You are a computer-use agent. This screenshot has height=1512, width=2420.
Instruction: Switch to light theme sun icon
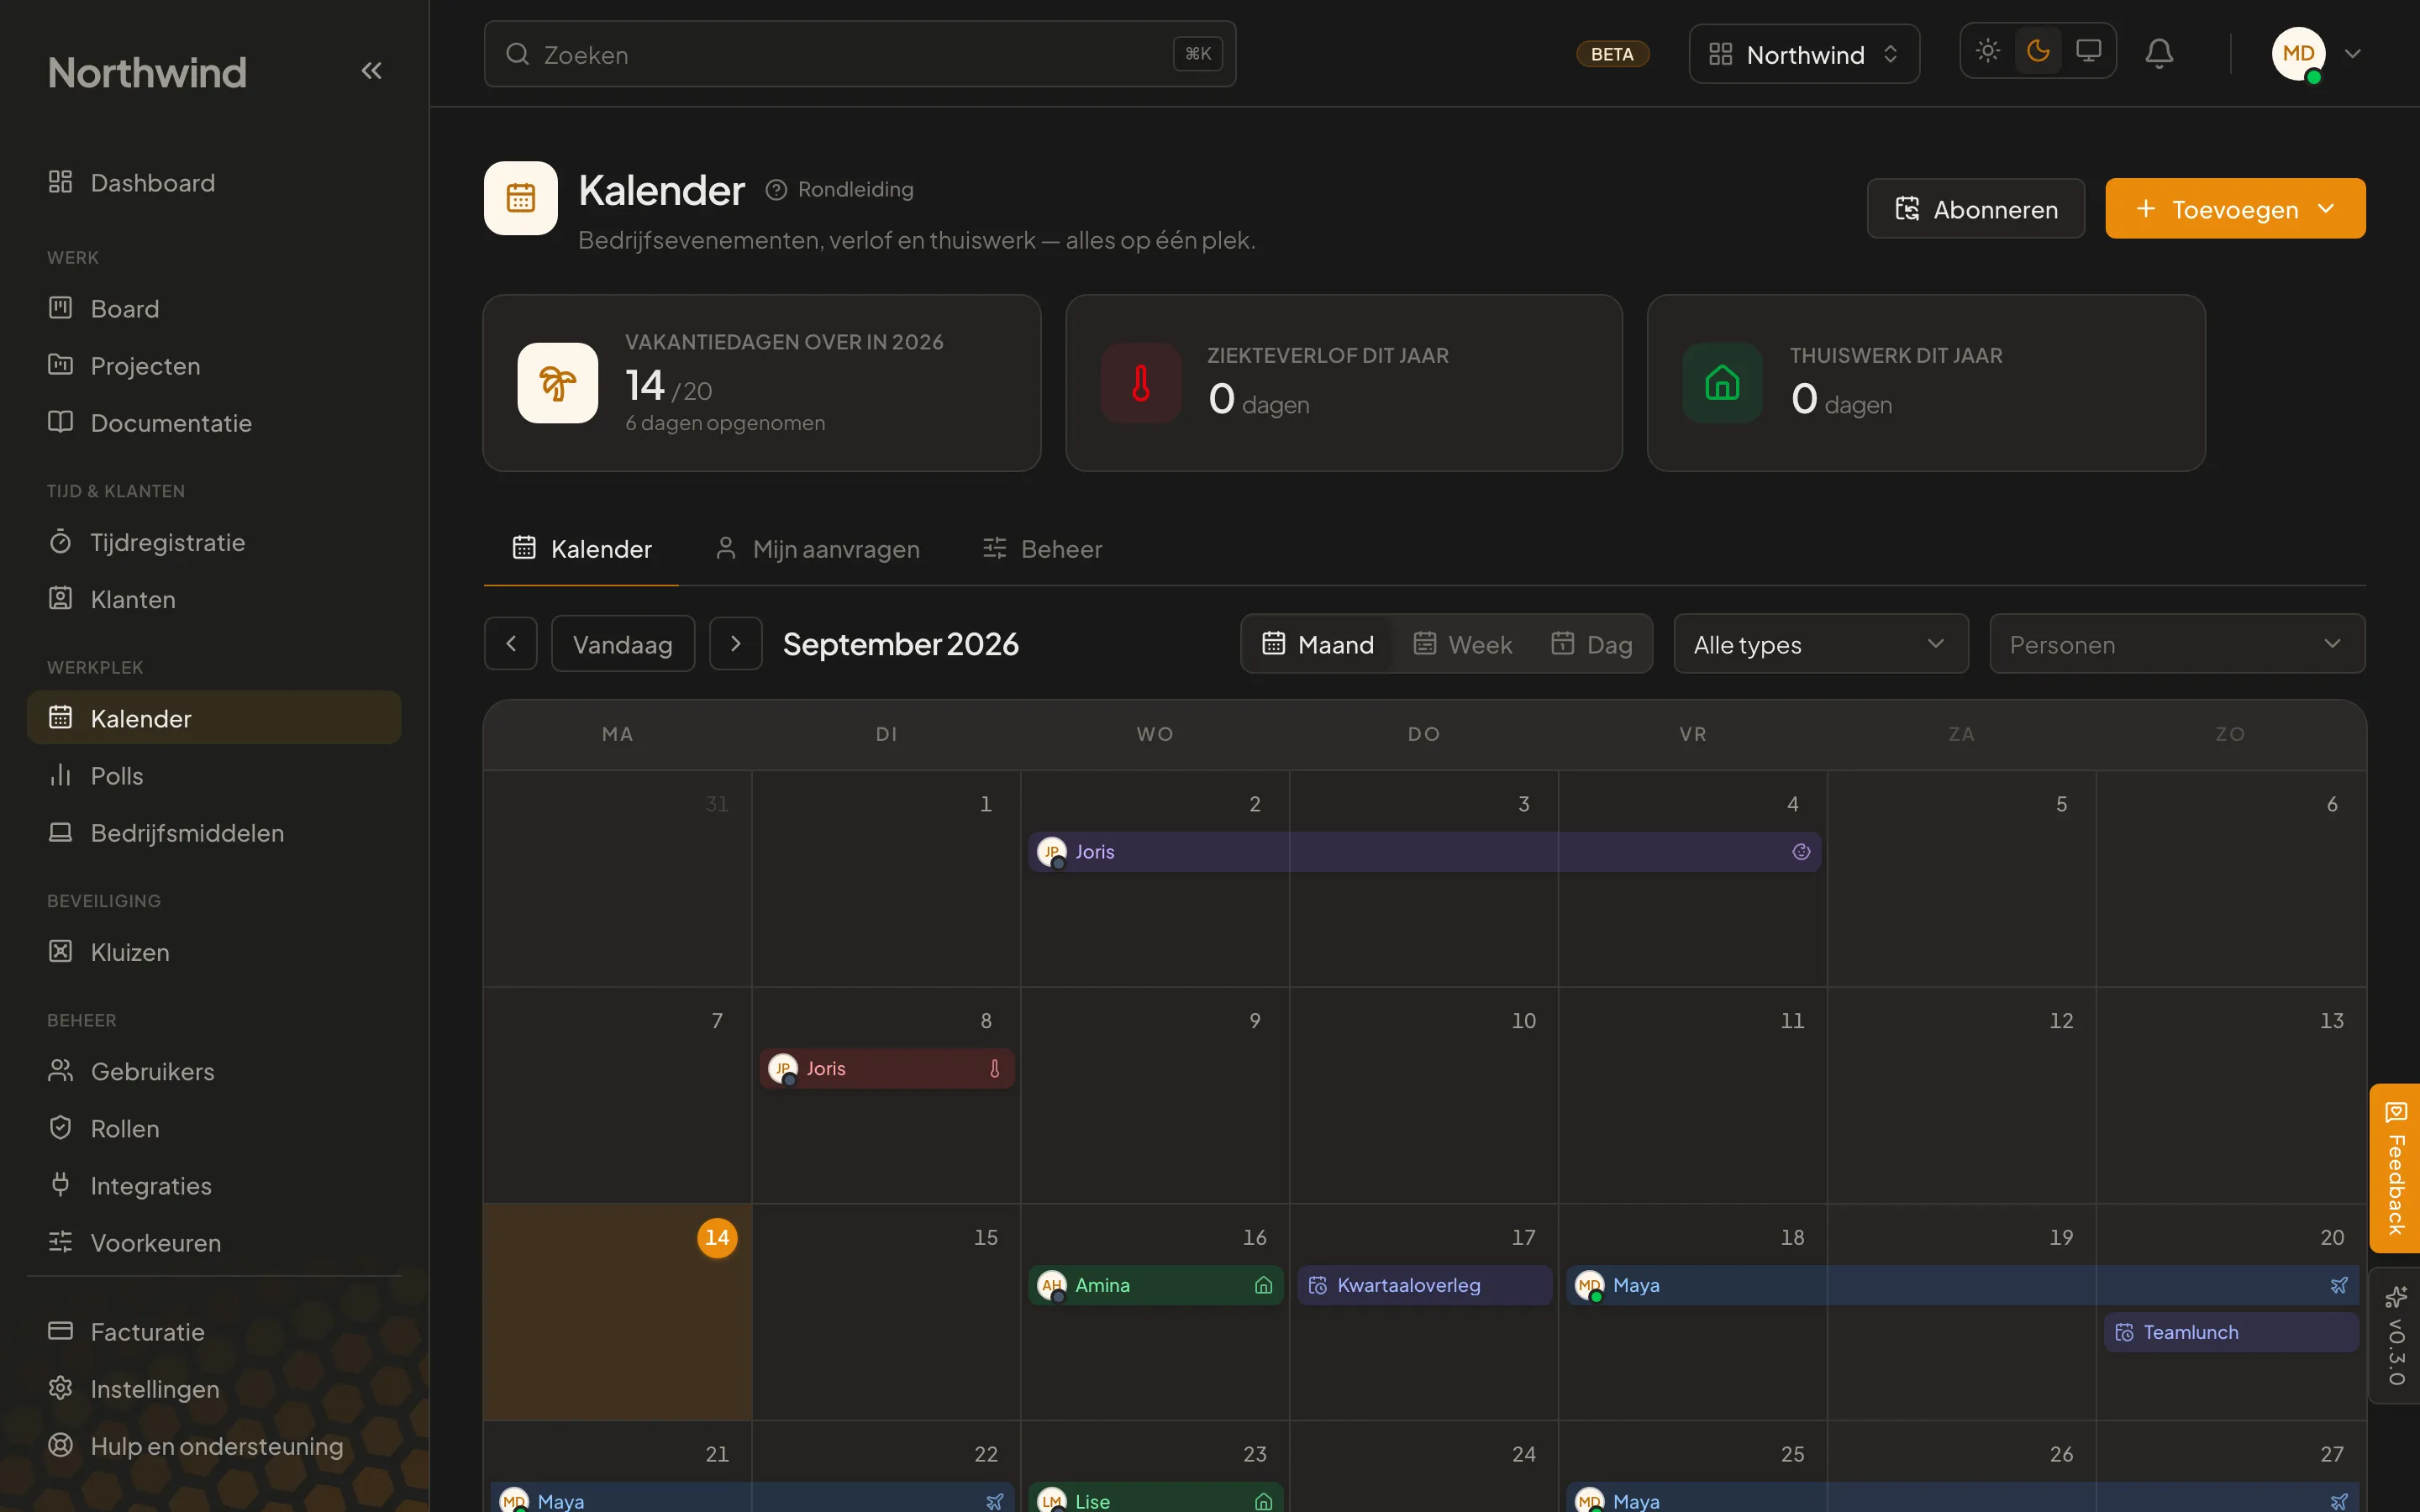(1988, 51)
